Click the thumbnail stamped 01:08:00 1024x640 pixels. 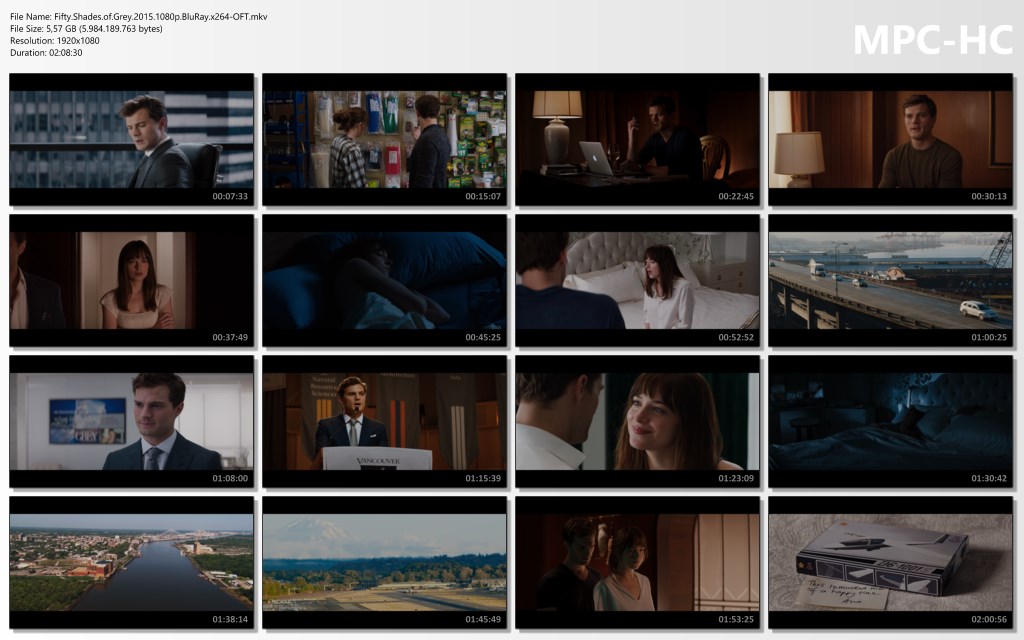[x=131, y=422]
